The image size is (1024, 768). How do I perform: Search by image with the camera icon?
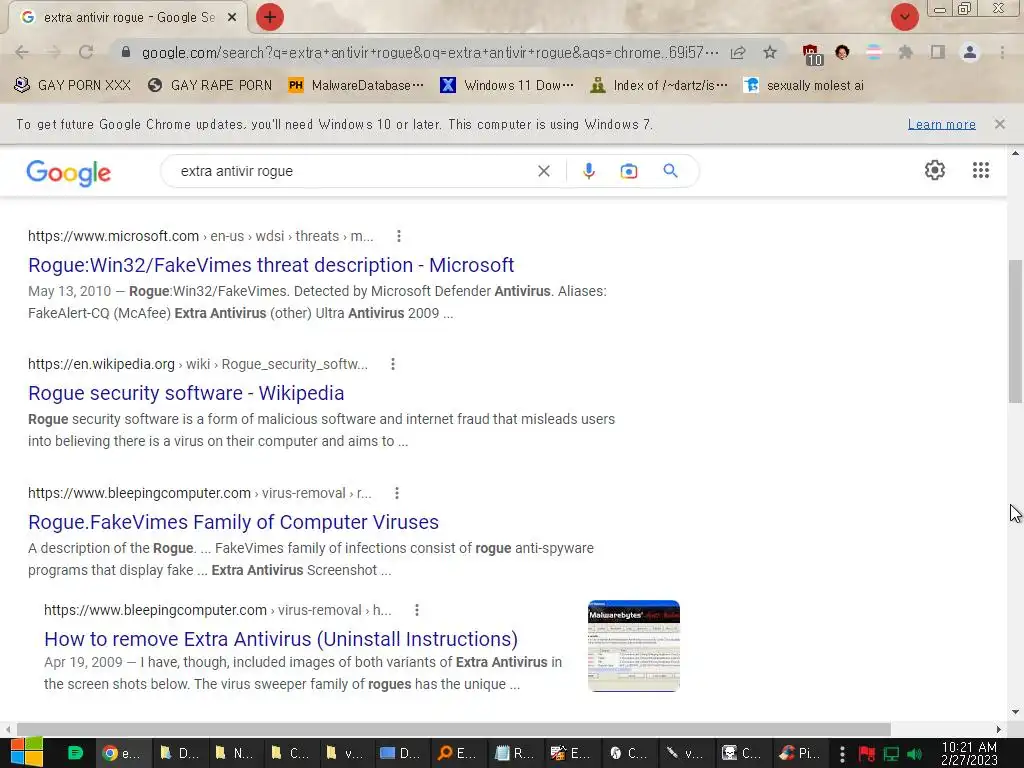click(629, 171)
